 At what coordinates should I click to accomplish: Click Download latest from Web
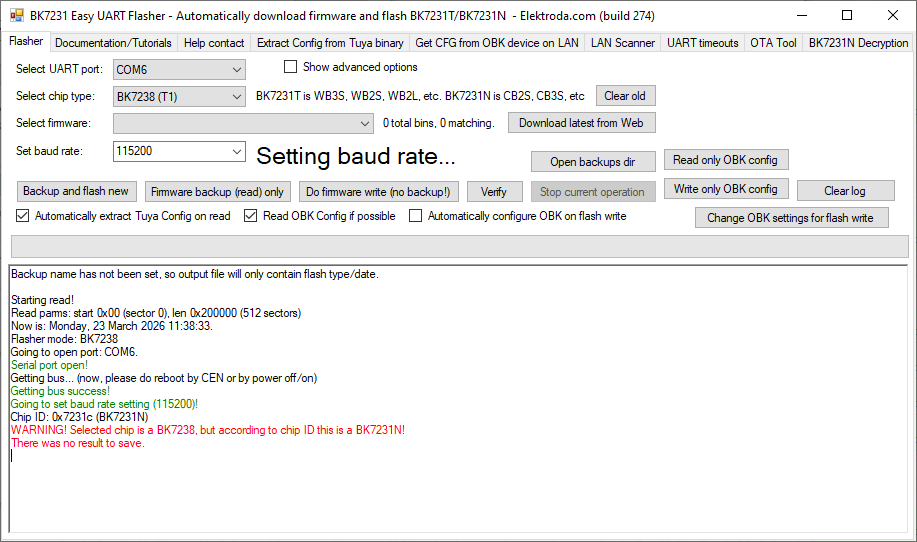581,123
